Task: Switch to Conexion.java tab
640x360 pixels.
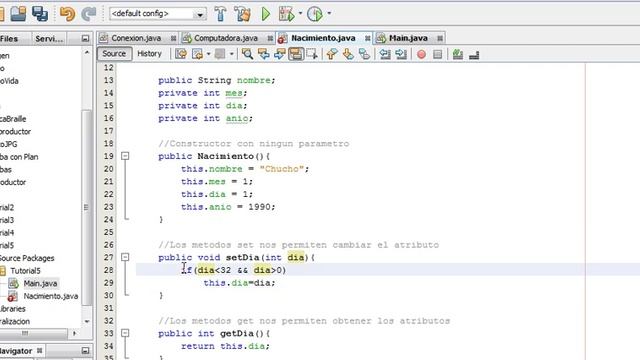Action: pos(136,38)
